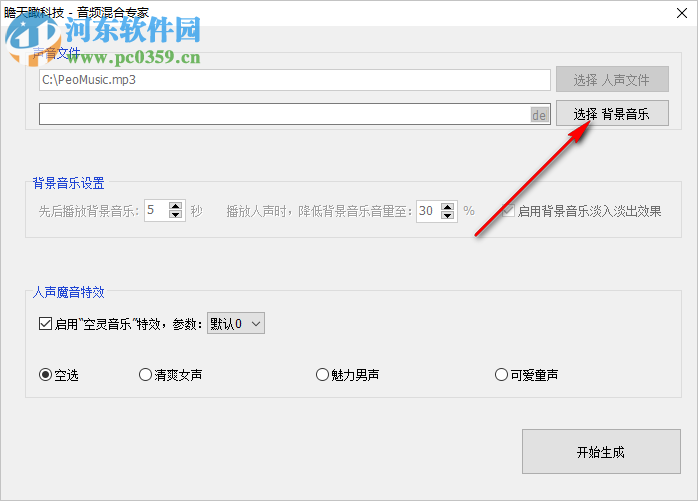Decrease volume percent spinner down arrow
Image resolution: width=698 pixels, height=501 pixels.
click(447, 215)
